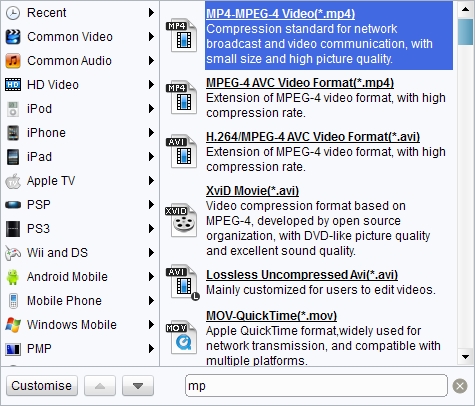Screen dimensions: 475x406
Task: Click the iPod device icon
Action: click(x=13, y=109)
